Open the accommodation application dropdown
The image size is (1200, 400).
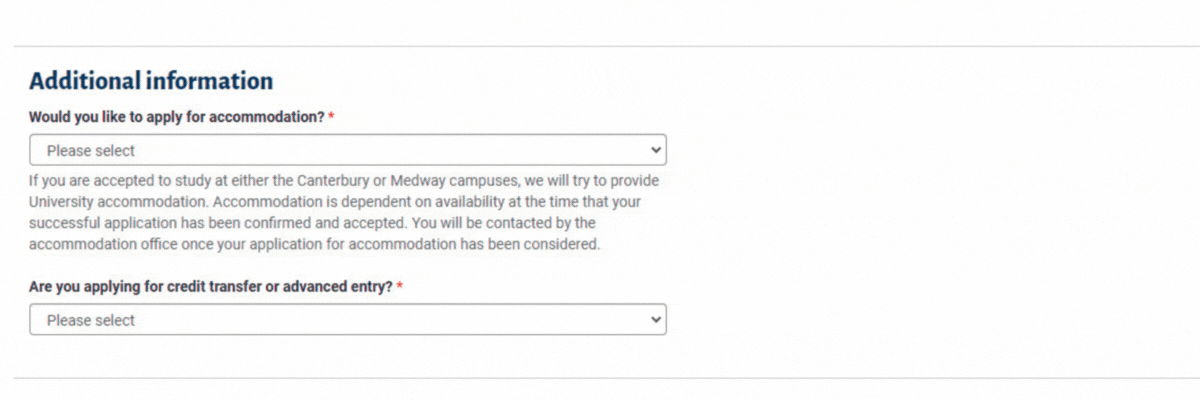347,150
